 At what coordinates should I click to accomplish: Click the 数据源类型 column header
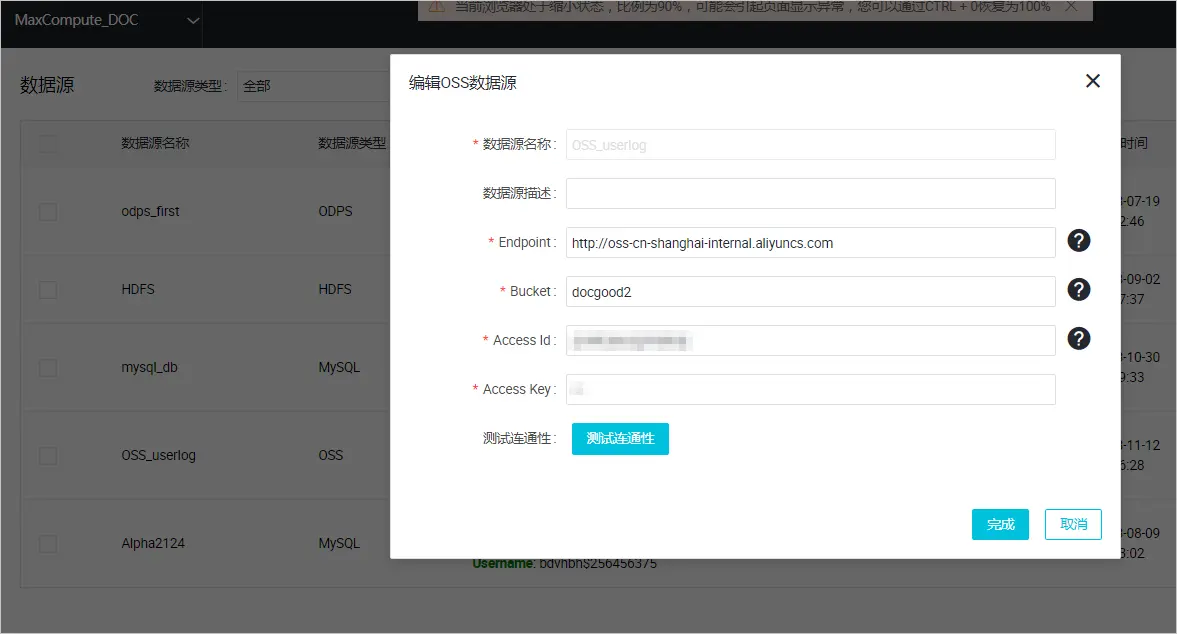click(x=352, y=143)
